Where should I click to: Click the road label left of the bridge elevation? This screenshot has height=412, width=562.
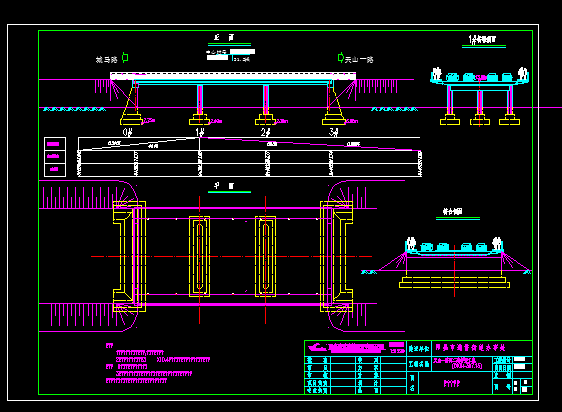click(x=106, y=60)
